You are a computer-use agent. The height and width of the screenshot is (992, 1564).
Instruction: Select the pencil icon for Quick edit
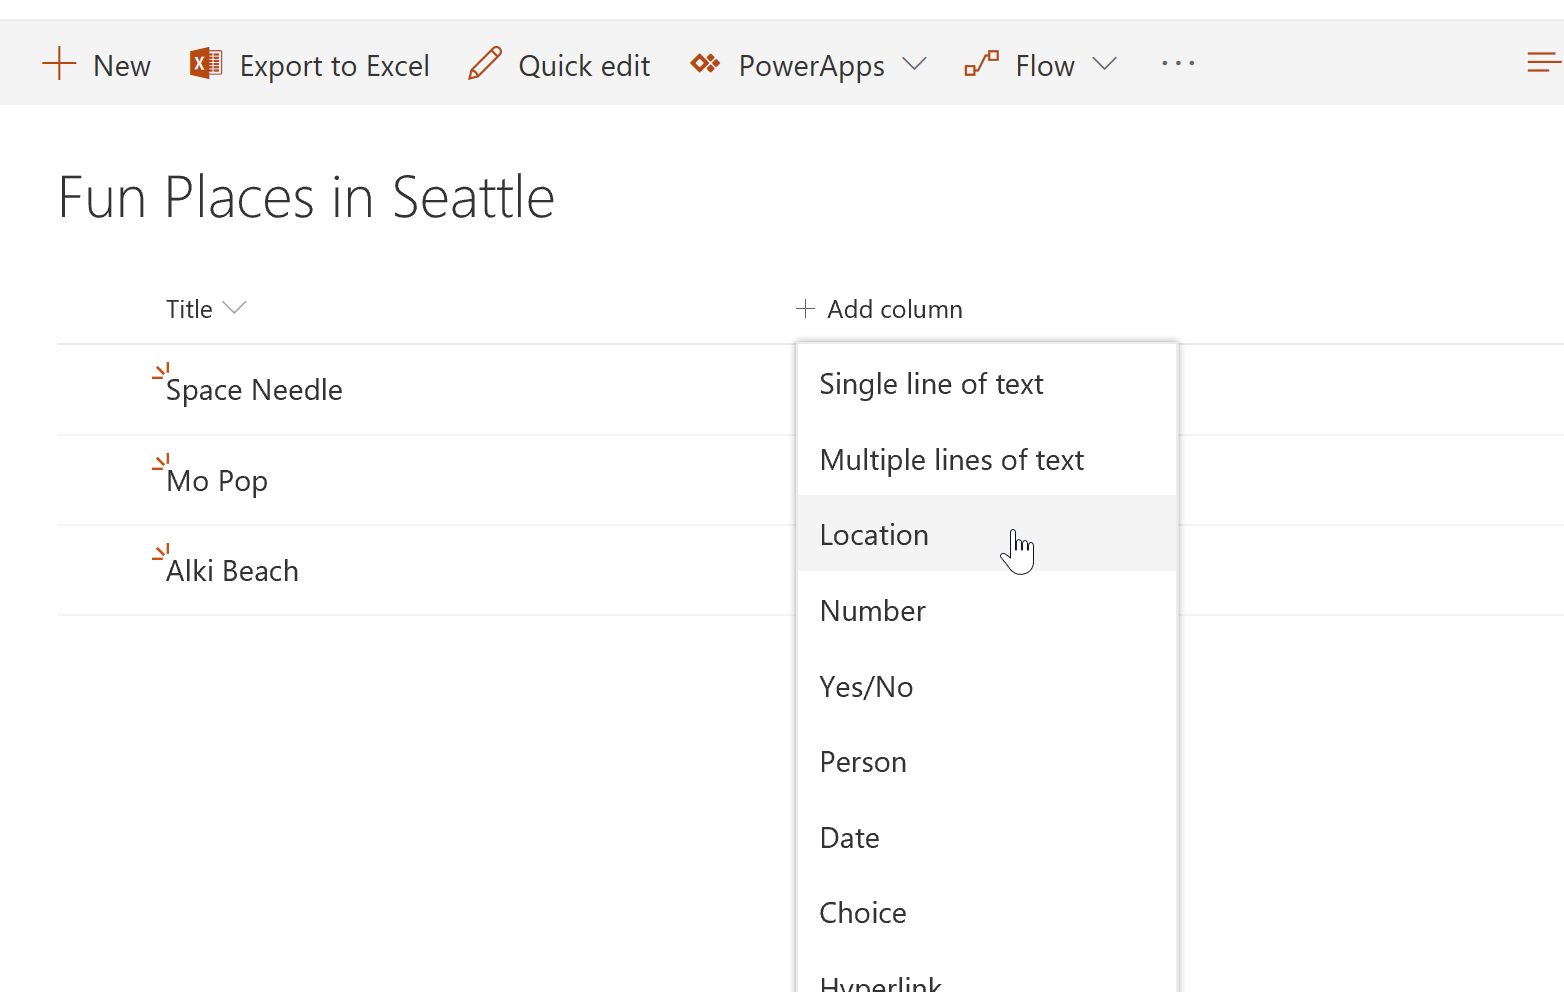click(x=484, y=62)
